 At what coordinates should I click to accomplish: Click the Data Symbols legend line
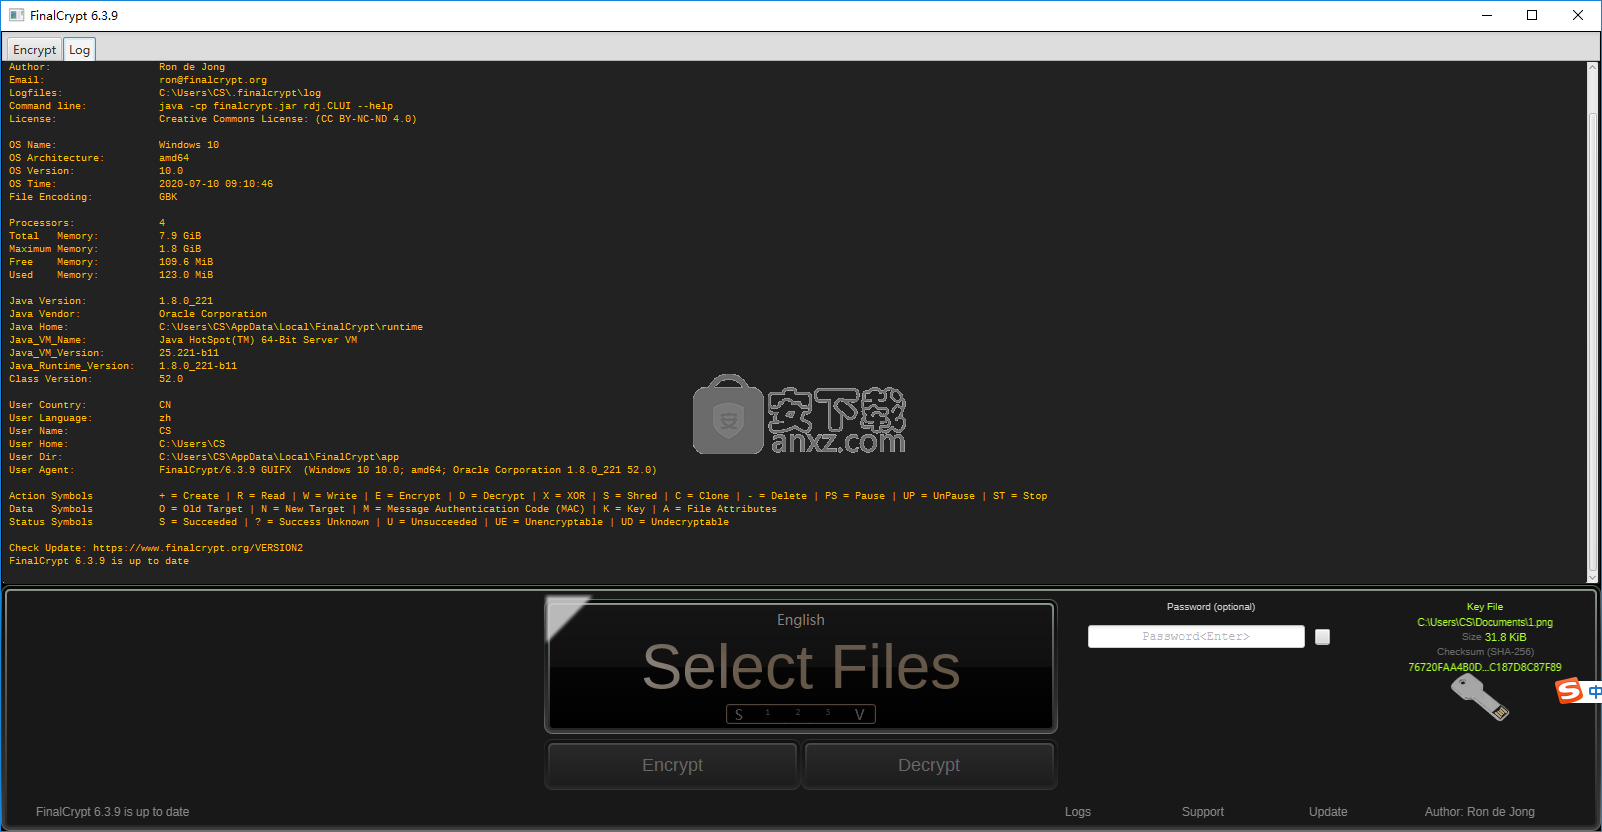[393, 509]
